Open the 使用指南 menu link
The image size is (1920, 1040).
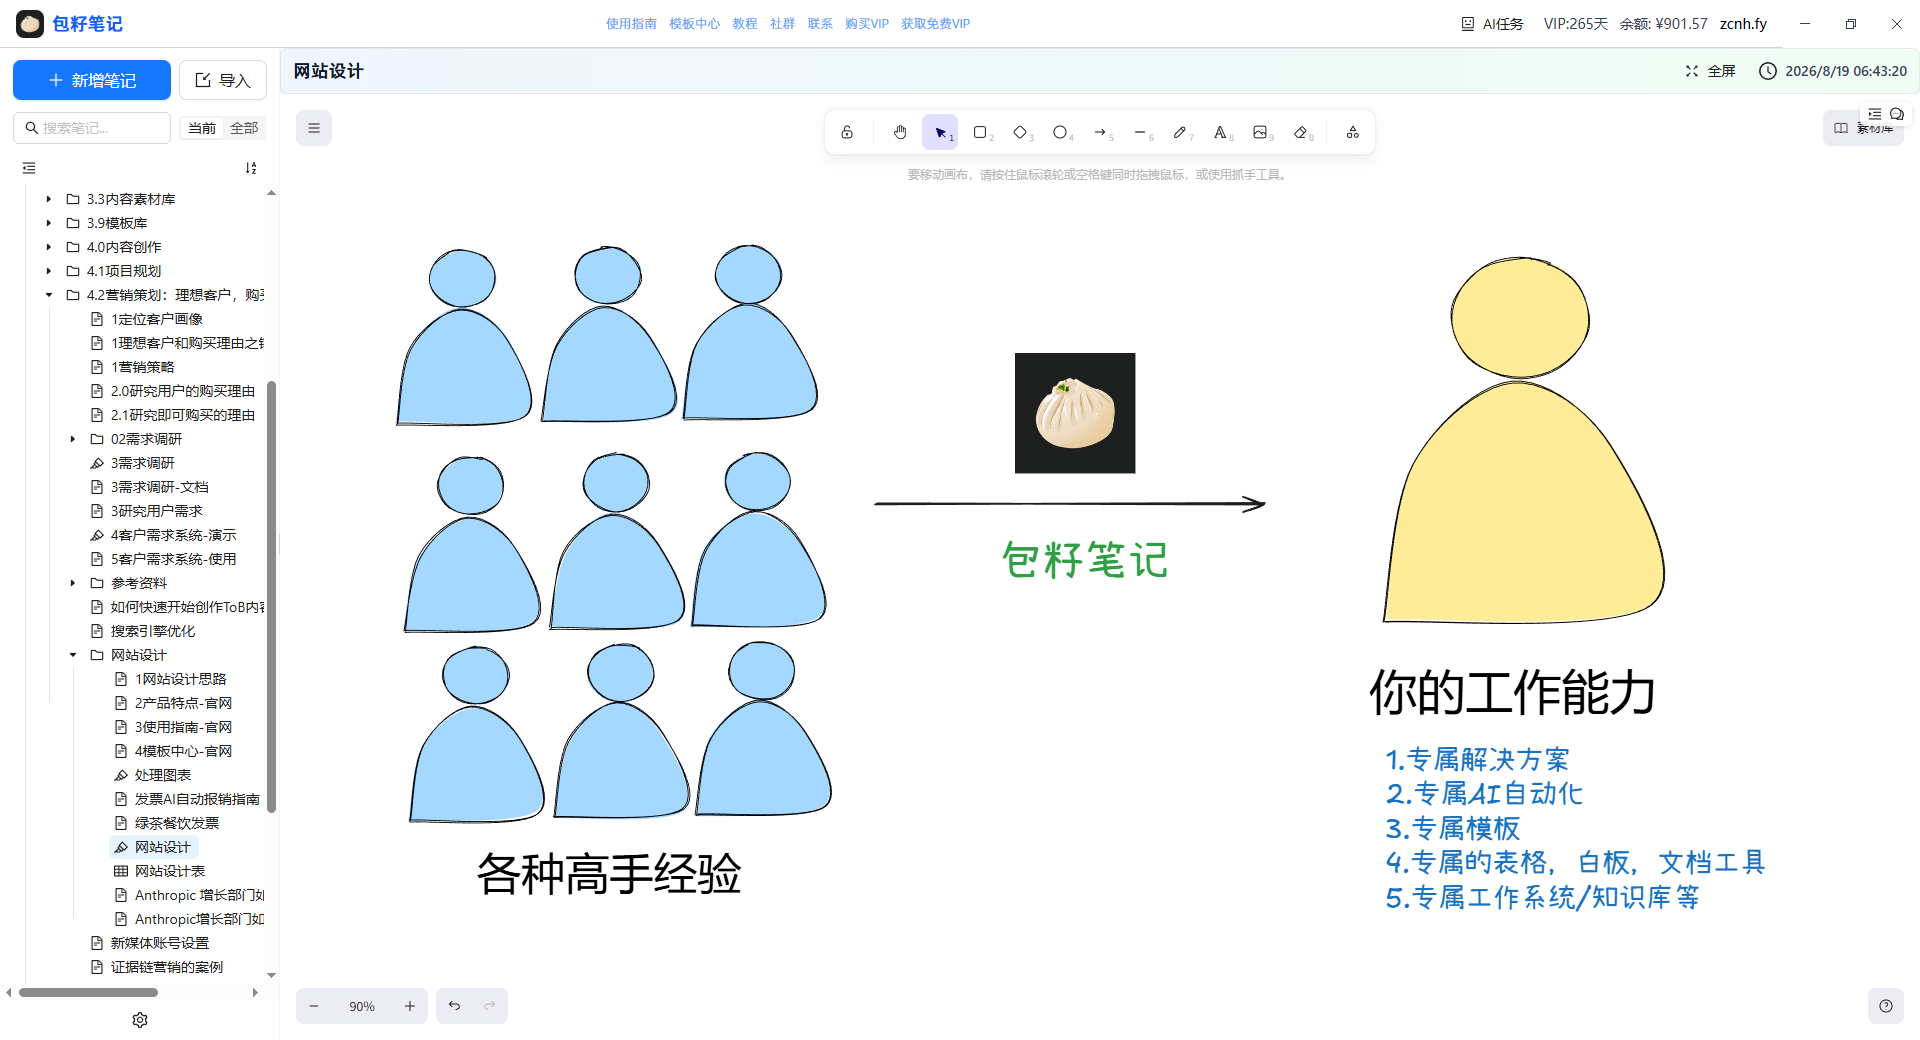click(631, 24)
